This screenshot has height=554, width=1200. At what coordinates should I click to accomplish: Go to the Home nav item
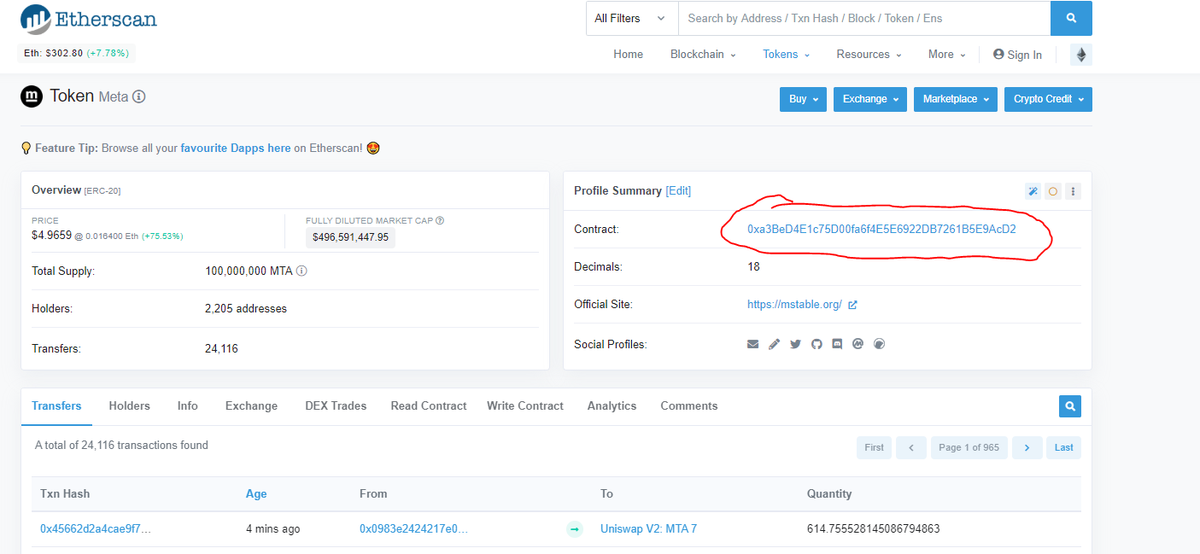click(x=628, y=54)
